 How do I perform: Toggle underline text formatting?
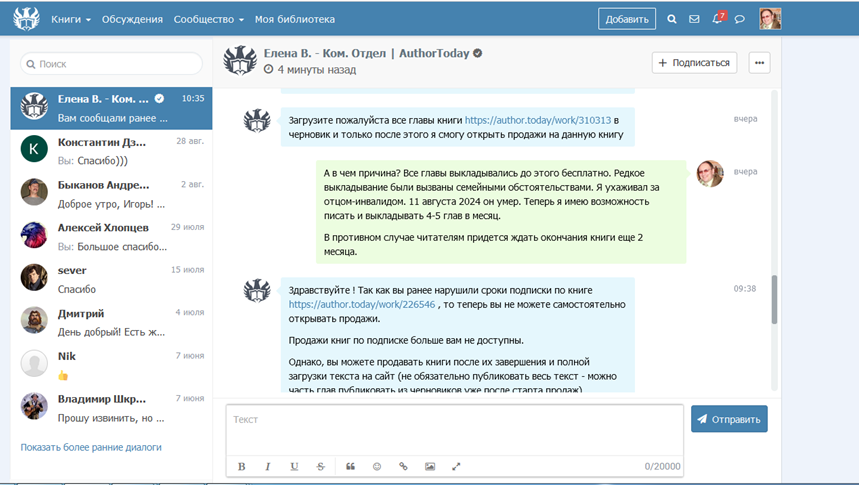click(294, 466)
